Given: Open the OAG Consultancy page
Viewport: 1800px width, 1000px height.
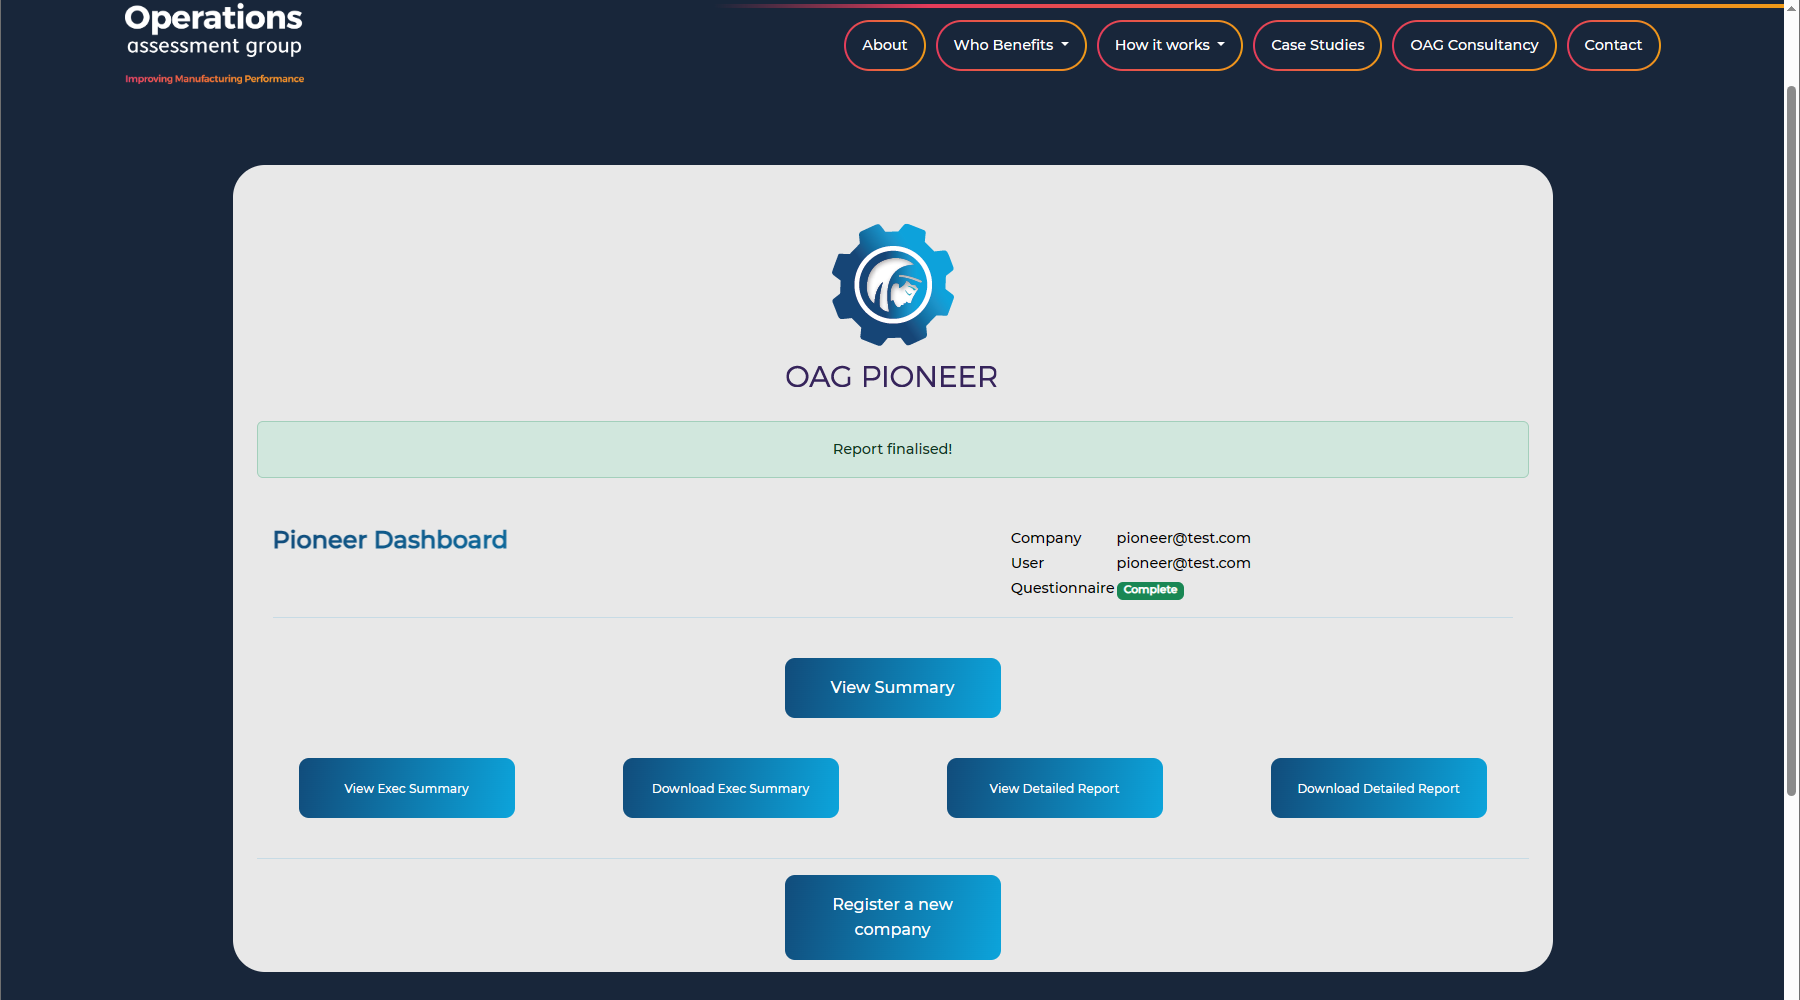Looking at the screenshot, I should [x=1473, y=45].
